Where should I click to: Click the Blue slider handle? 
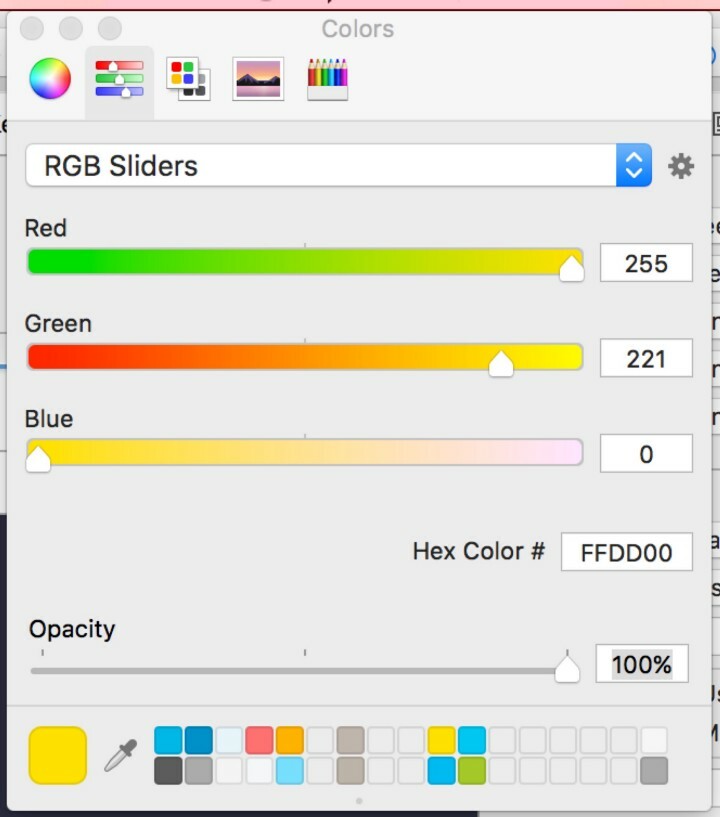[38, 459]
